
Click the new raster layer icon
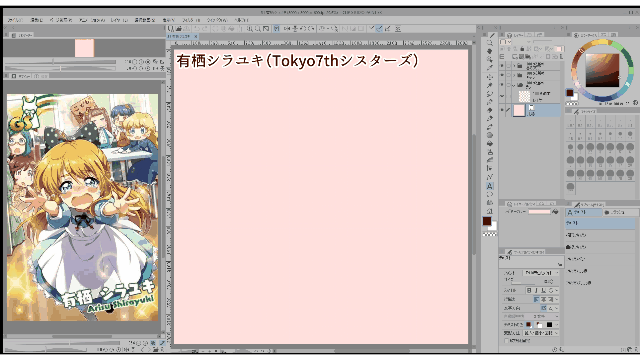(514, 57)
